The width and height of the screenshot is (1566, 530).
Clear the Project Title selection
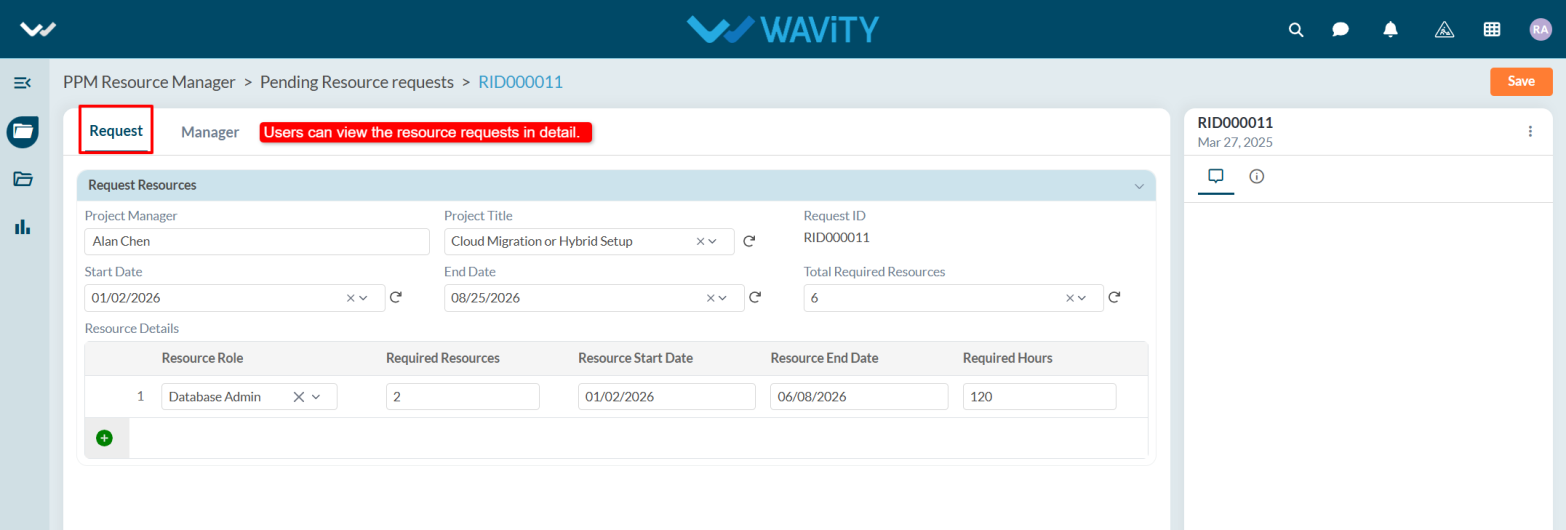click(700, 241)
